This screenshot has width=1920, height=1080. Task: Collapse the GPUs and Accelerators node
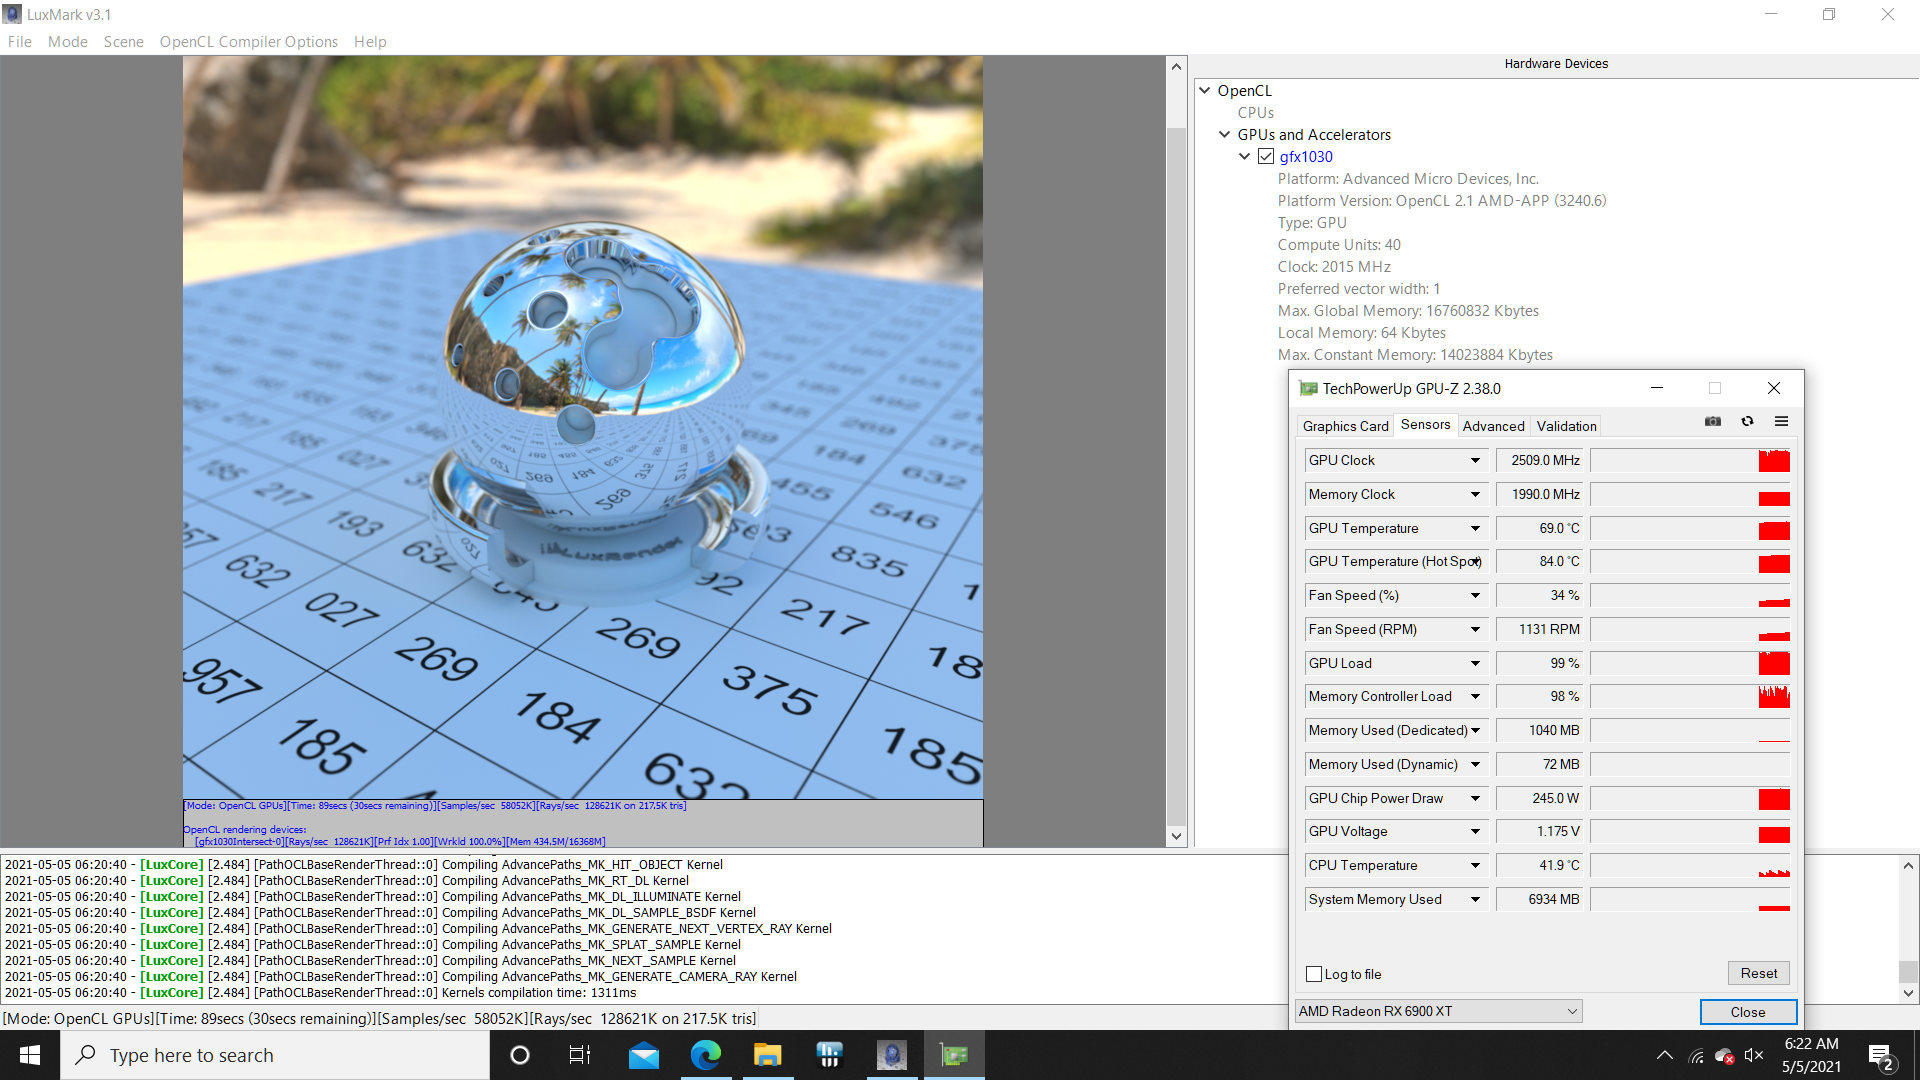coord(1225,135)
